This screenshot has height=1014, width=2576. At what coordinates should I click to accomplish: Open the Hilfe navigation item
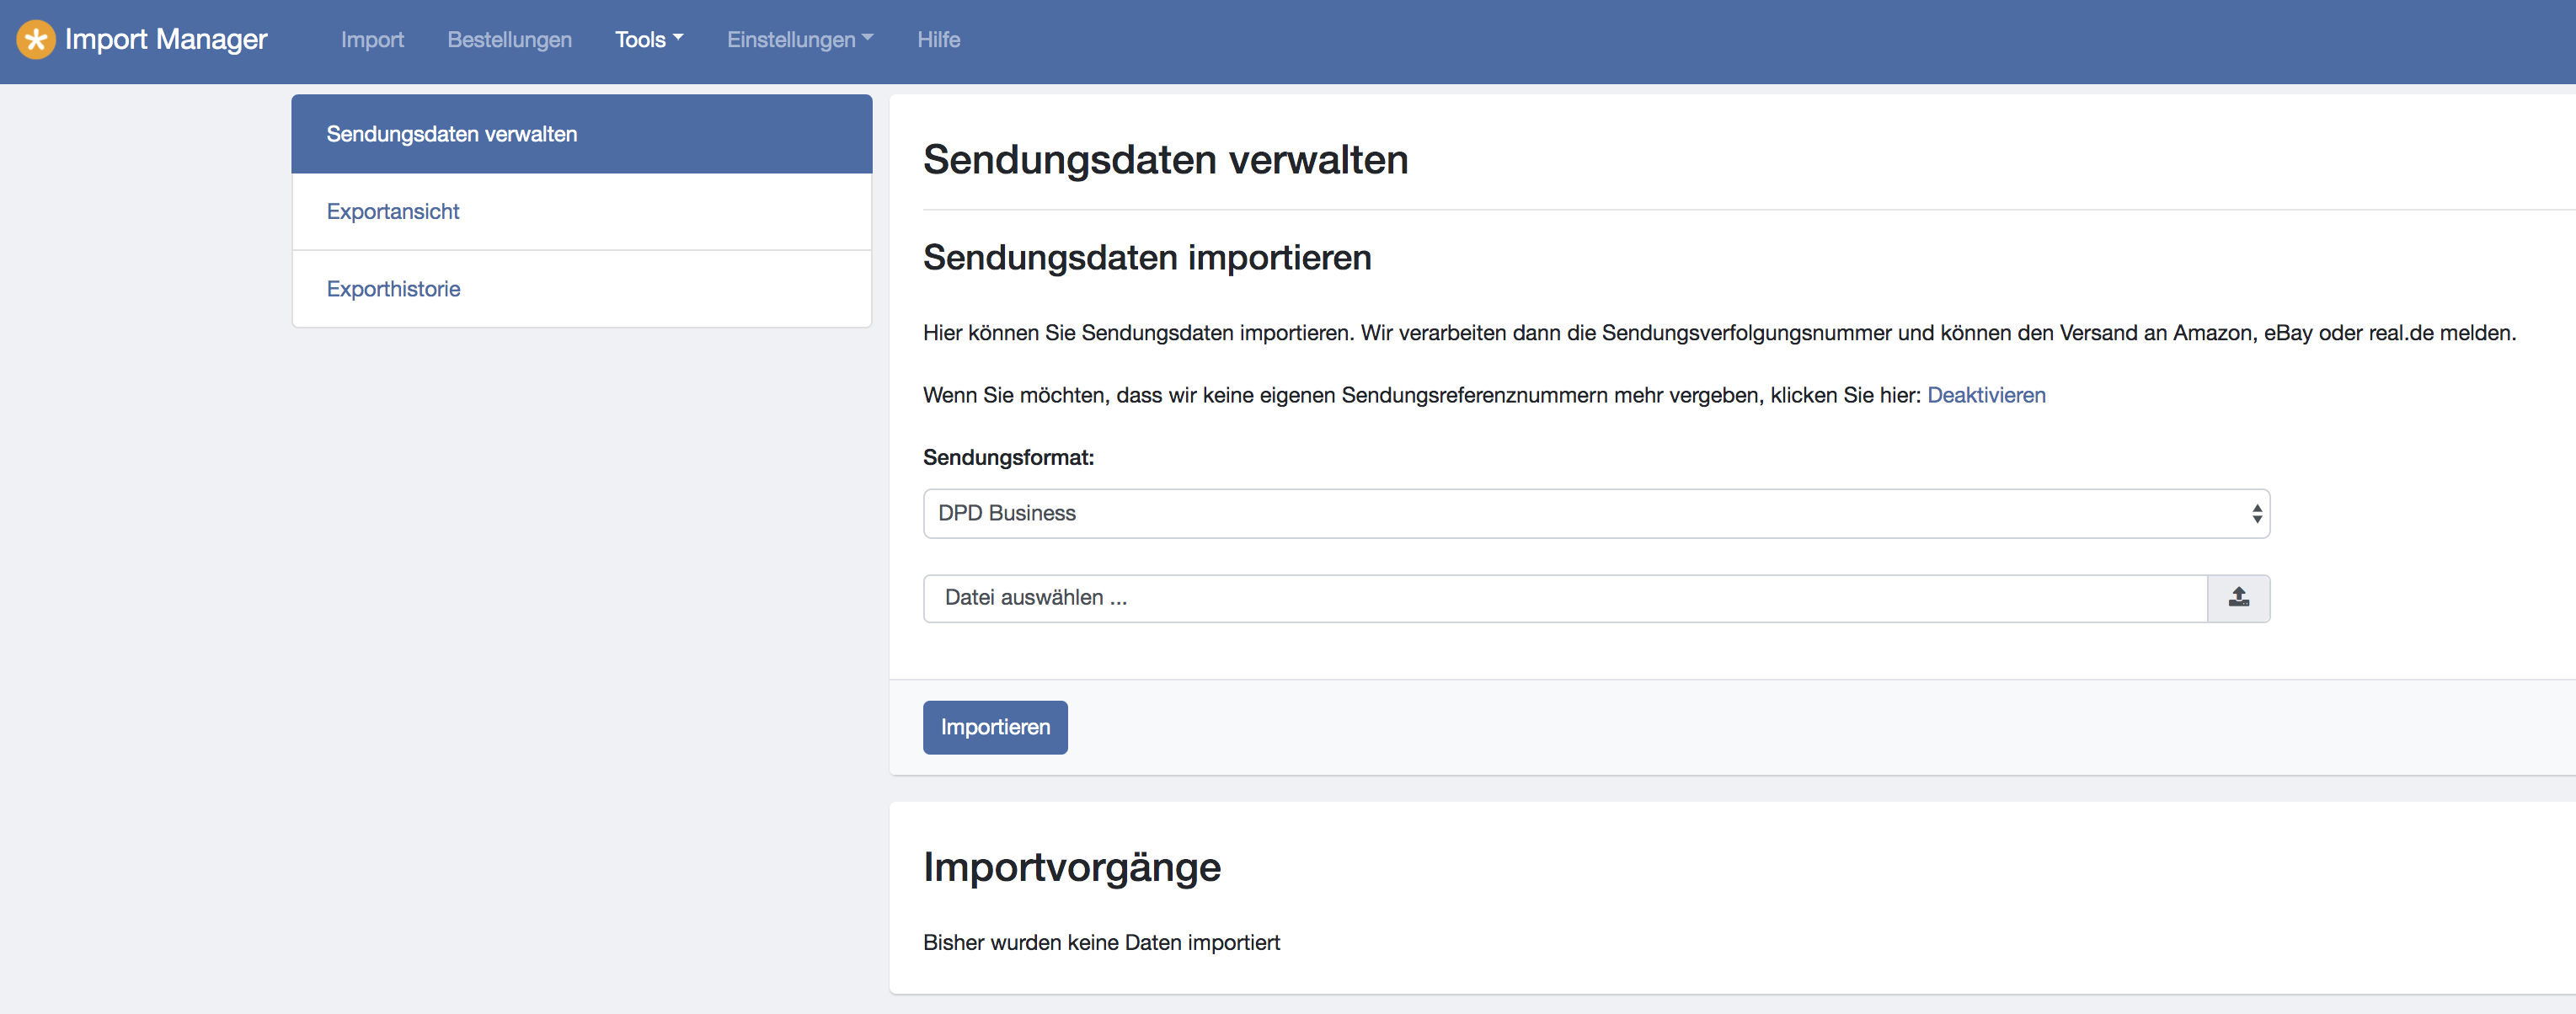pyautogui.click(x=938, y=40)
